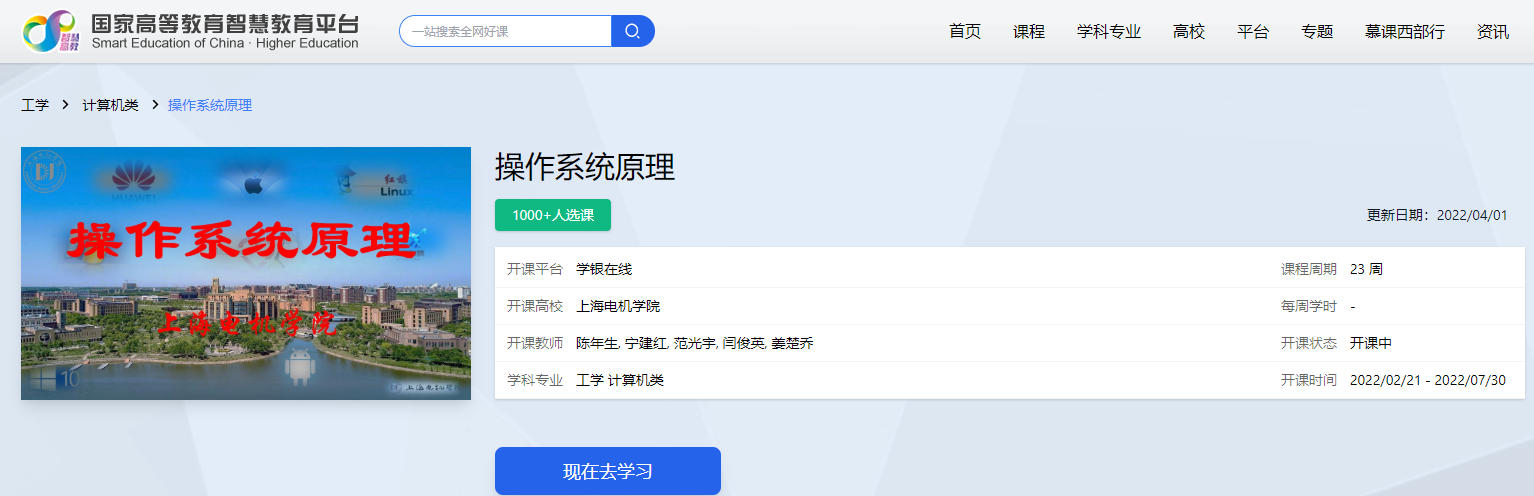Open the 高校 navigation item
This screenshot has height=496, width=1534.
click(1189, 32)
